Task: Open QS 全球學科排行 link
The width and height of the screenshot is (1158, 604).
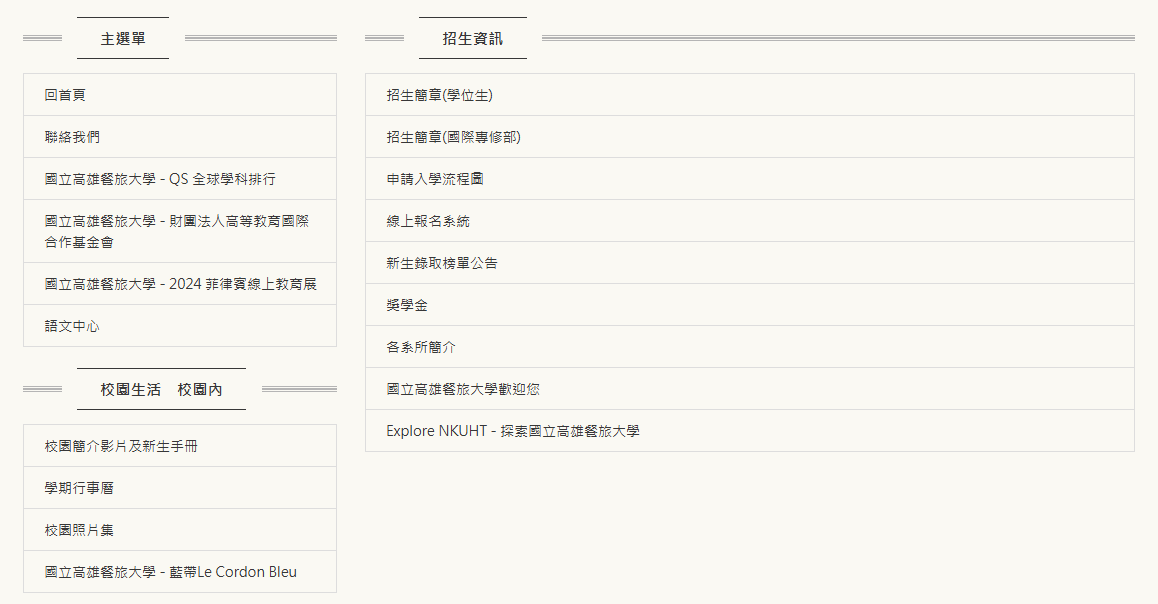Action: click(x=160, y=179)
